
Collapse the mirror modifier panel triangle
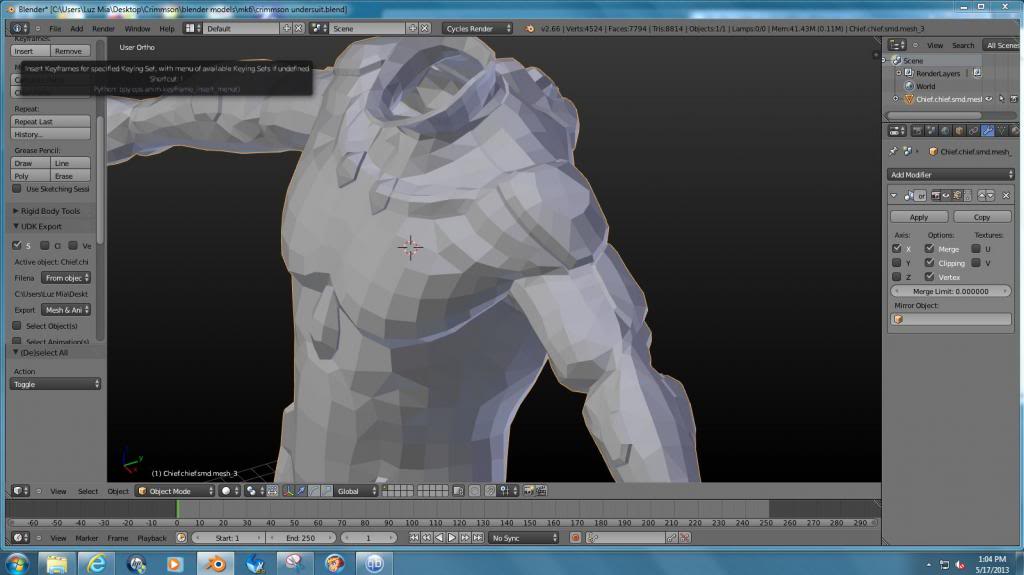894,195
